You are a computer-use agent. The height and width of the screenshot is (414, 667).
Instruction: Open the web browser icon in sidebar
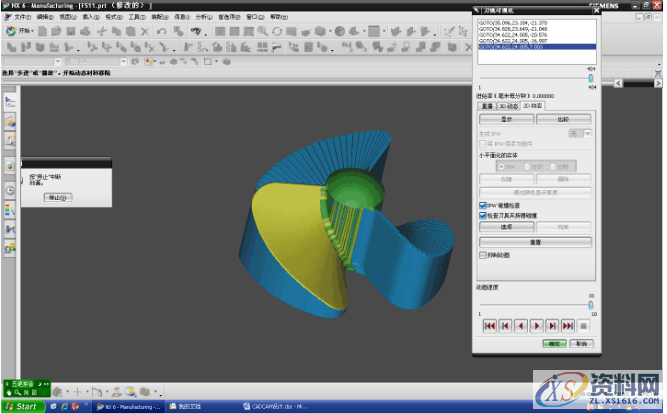pyautogui.click(x=10, y=165)
